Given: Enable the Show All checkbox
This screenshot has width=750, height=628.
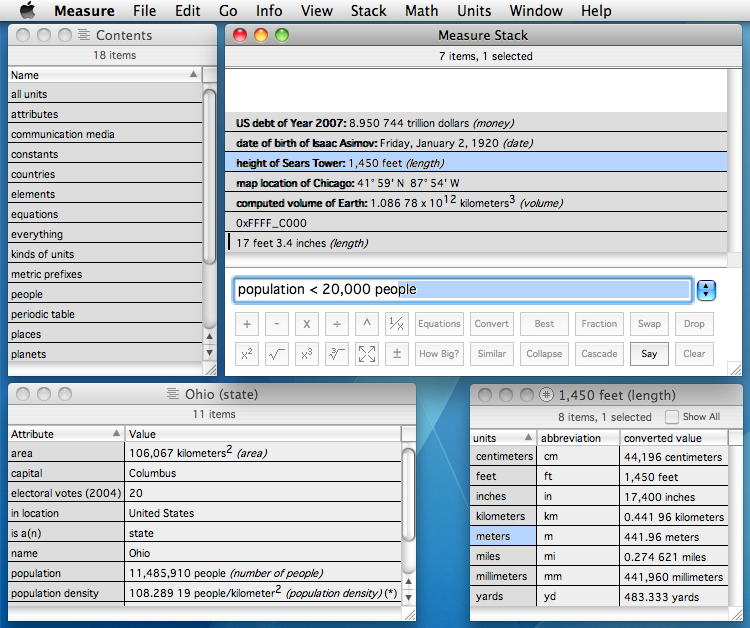Looking at the screenshot, I should 672,417.
